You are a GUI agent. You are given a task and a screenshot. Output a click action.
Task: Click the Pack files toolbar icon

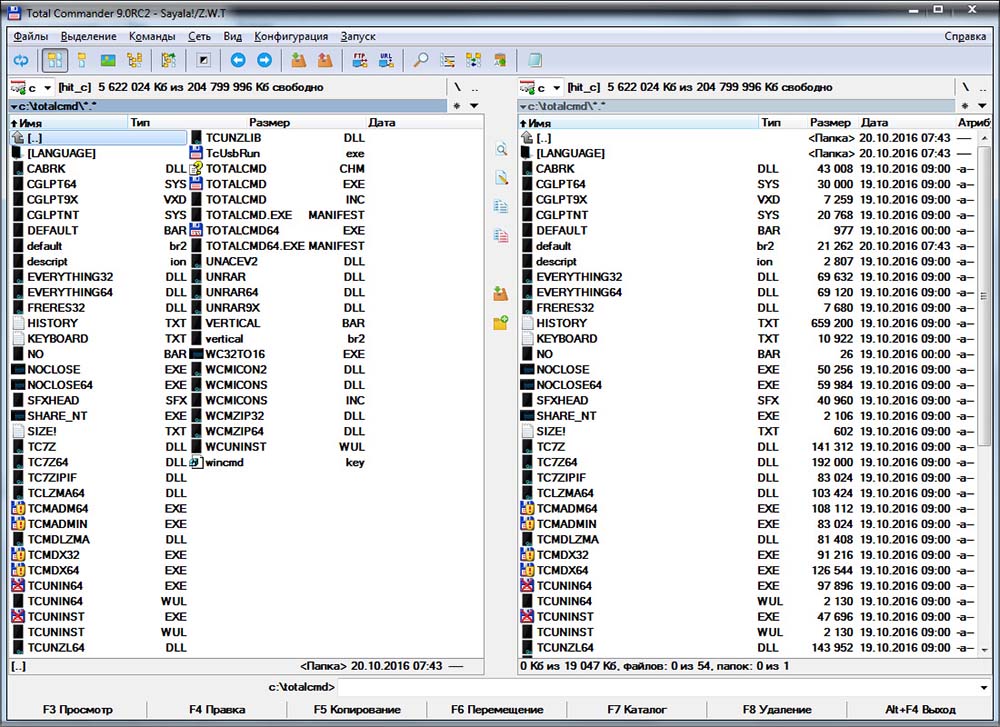coord(299,61)
